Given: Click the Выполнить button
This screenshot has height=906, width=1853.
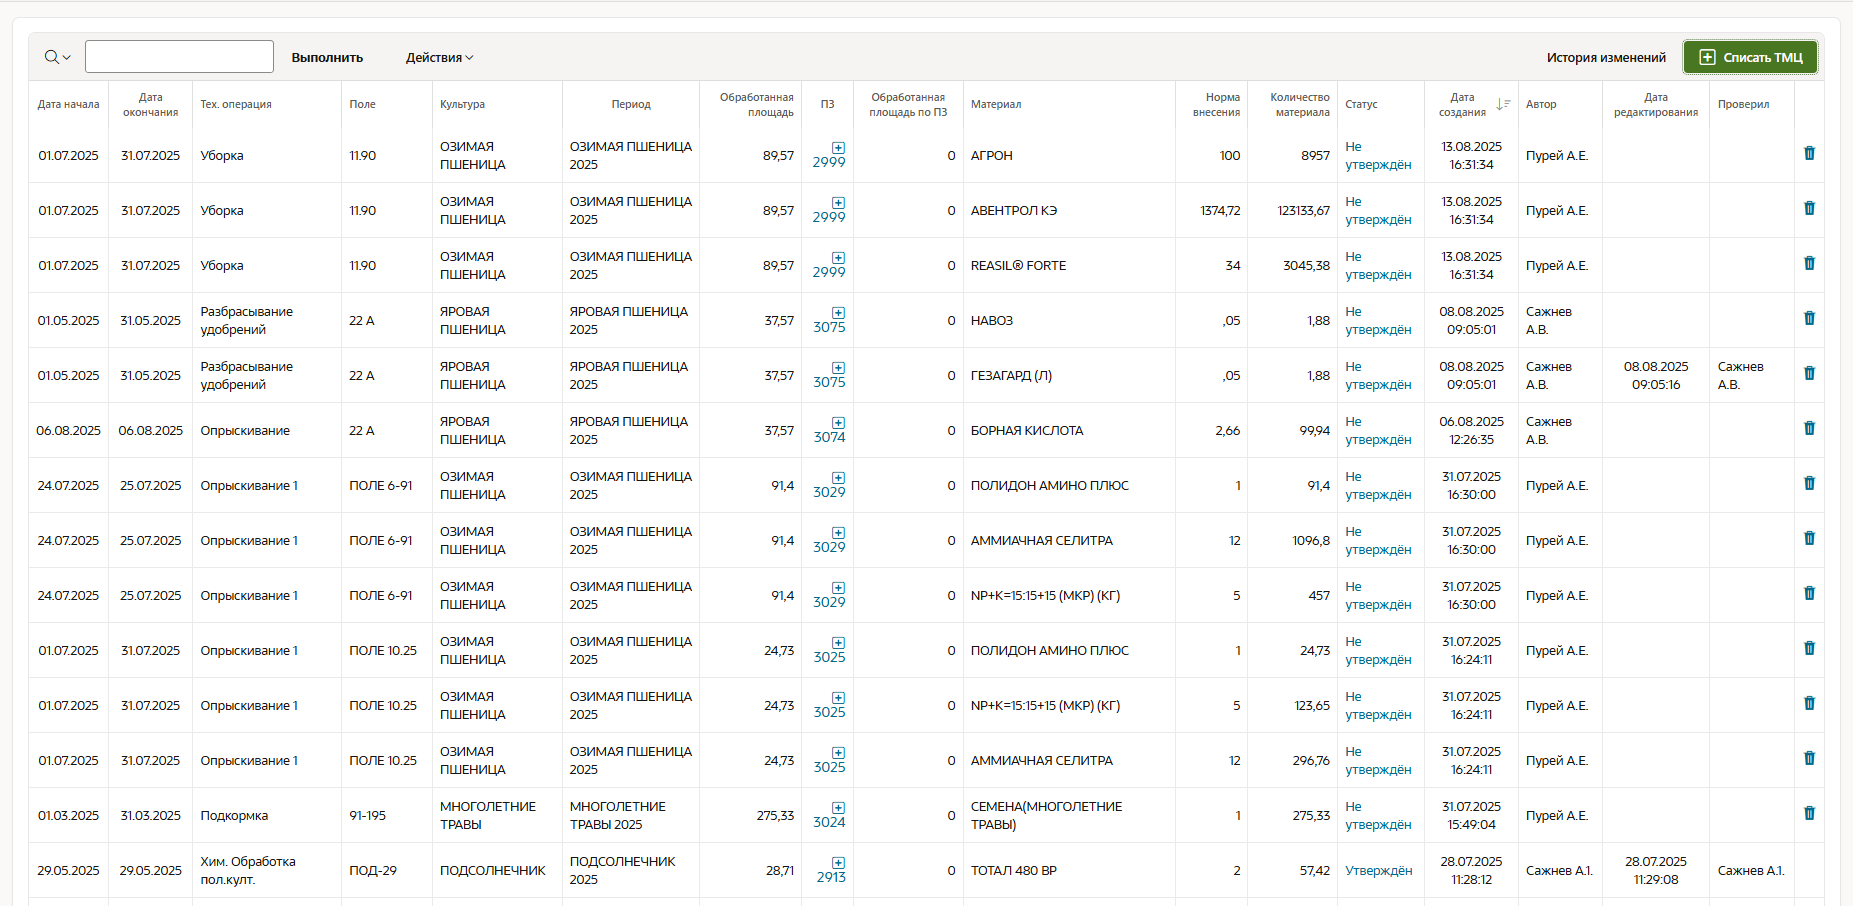Looking at the screenshot, I should pyautogui.click(x=327, y=58).
